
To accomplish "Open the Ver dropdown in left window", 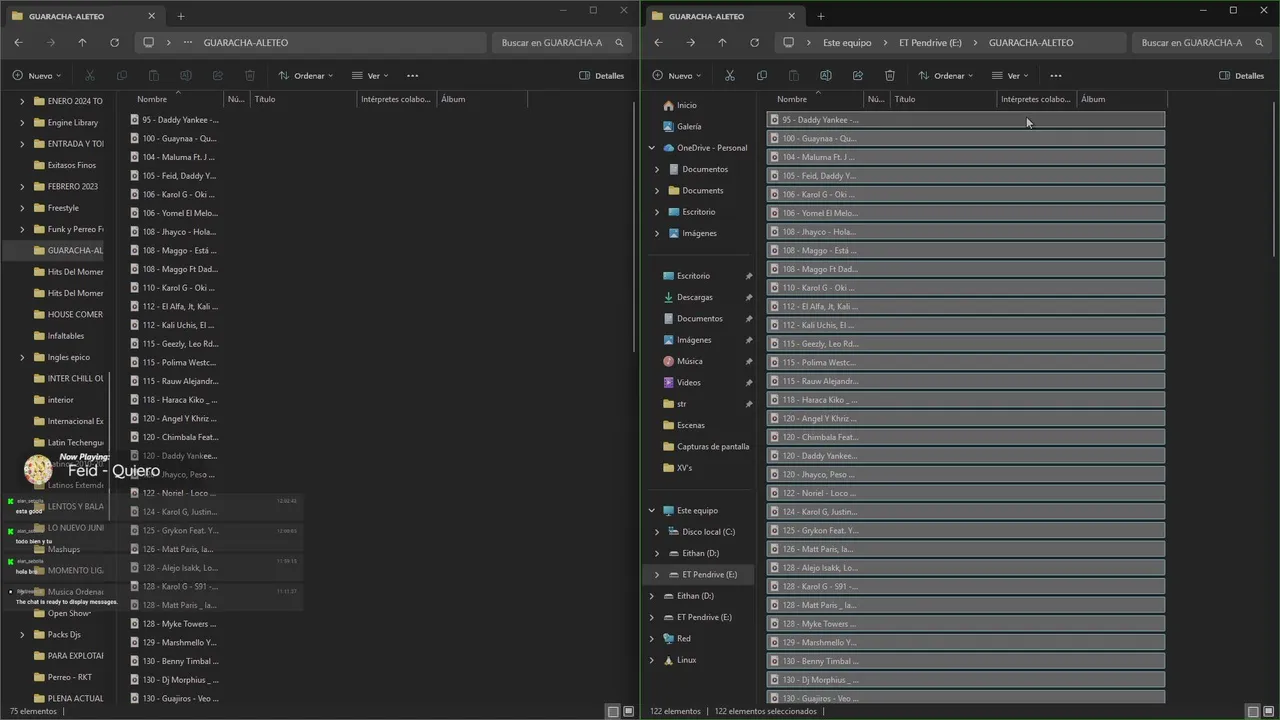I will coord(370,75).
